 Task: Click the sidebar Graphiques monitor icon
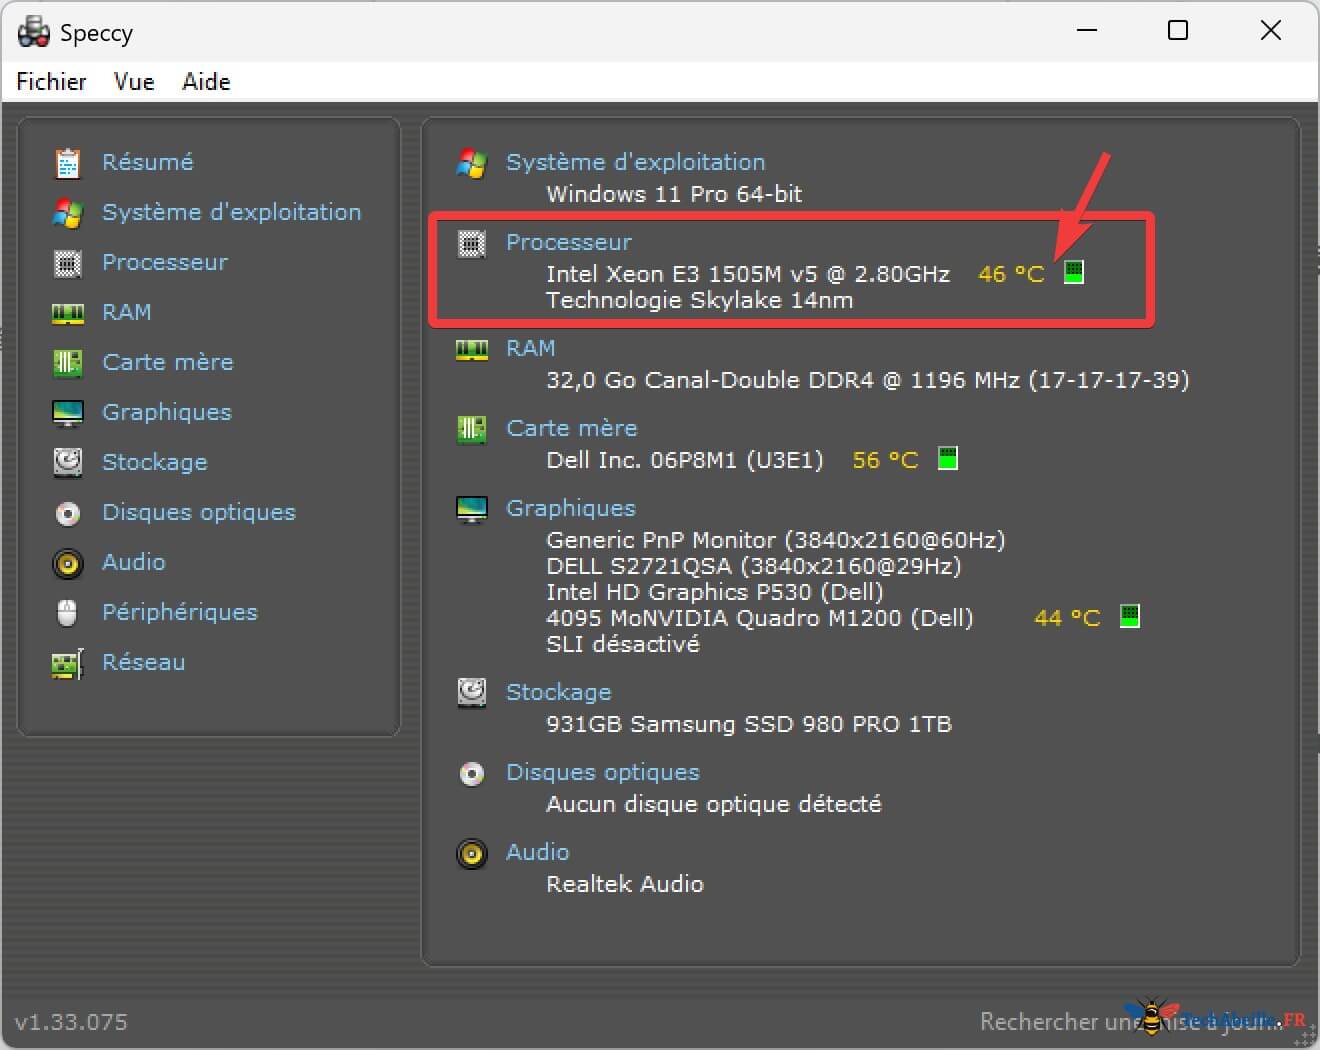[67, 413]
